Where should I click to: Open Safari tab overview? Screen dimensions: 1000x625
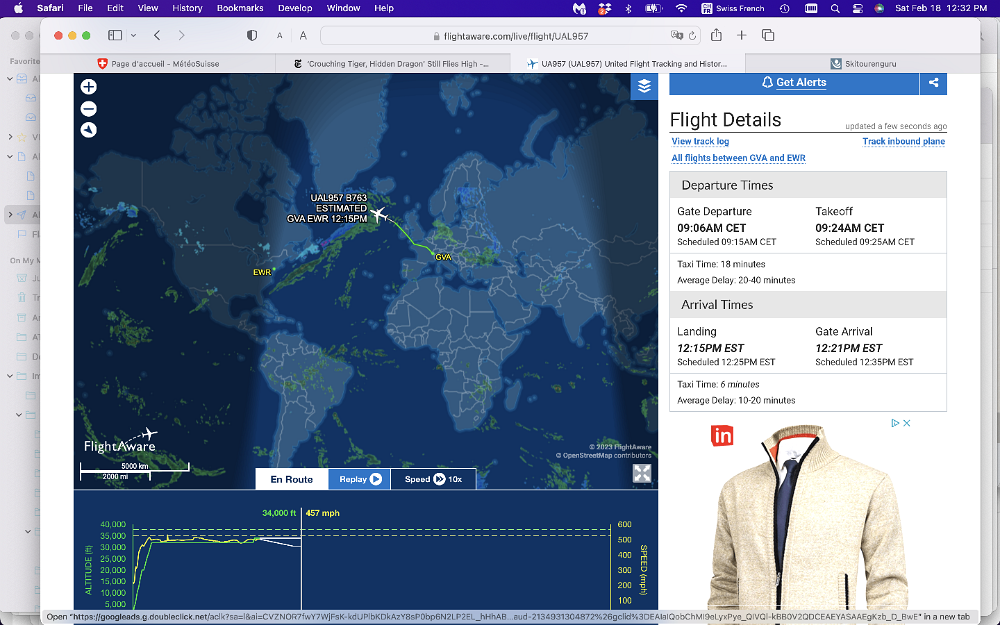[768, 35]
